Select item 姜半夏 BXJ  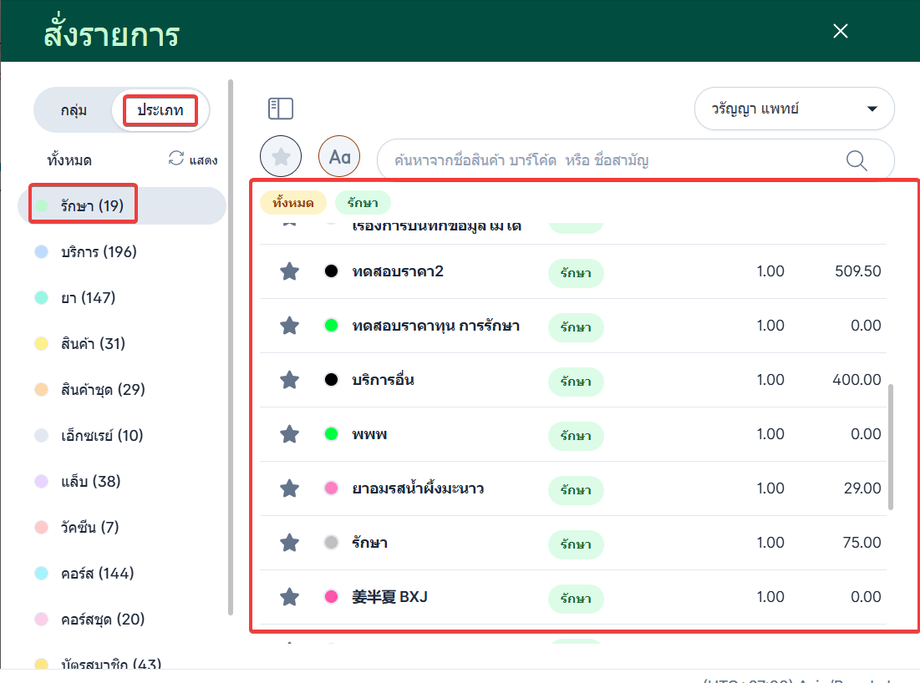tap(389, 597)
